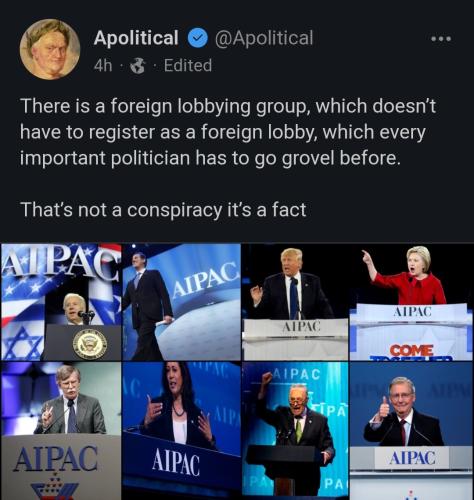Open photo of man walking across AIPAC stage

coord(182,302)
